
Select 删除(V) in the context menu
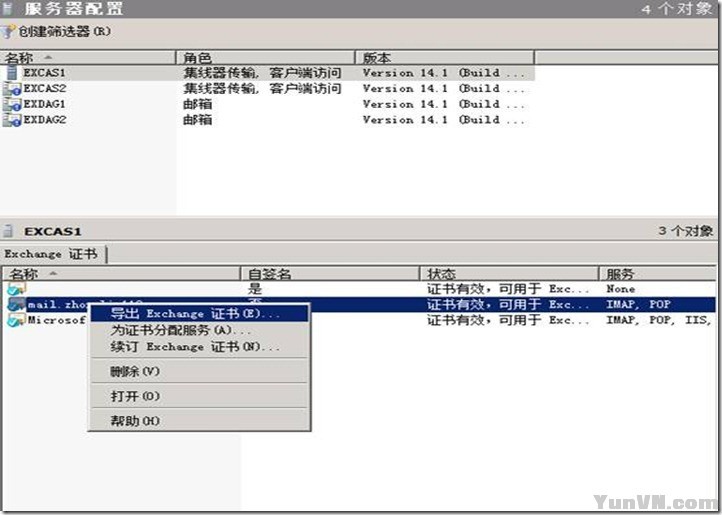199,371
